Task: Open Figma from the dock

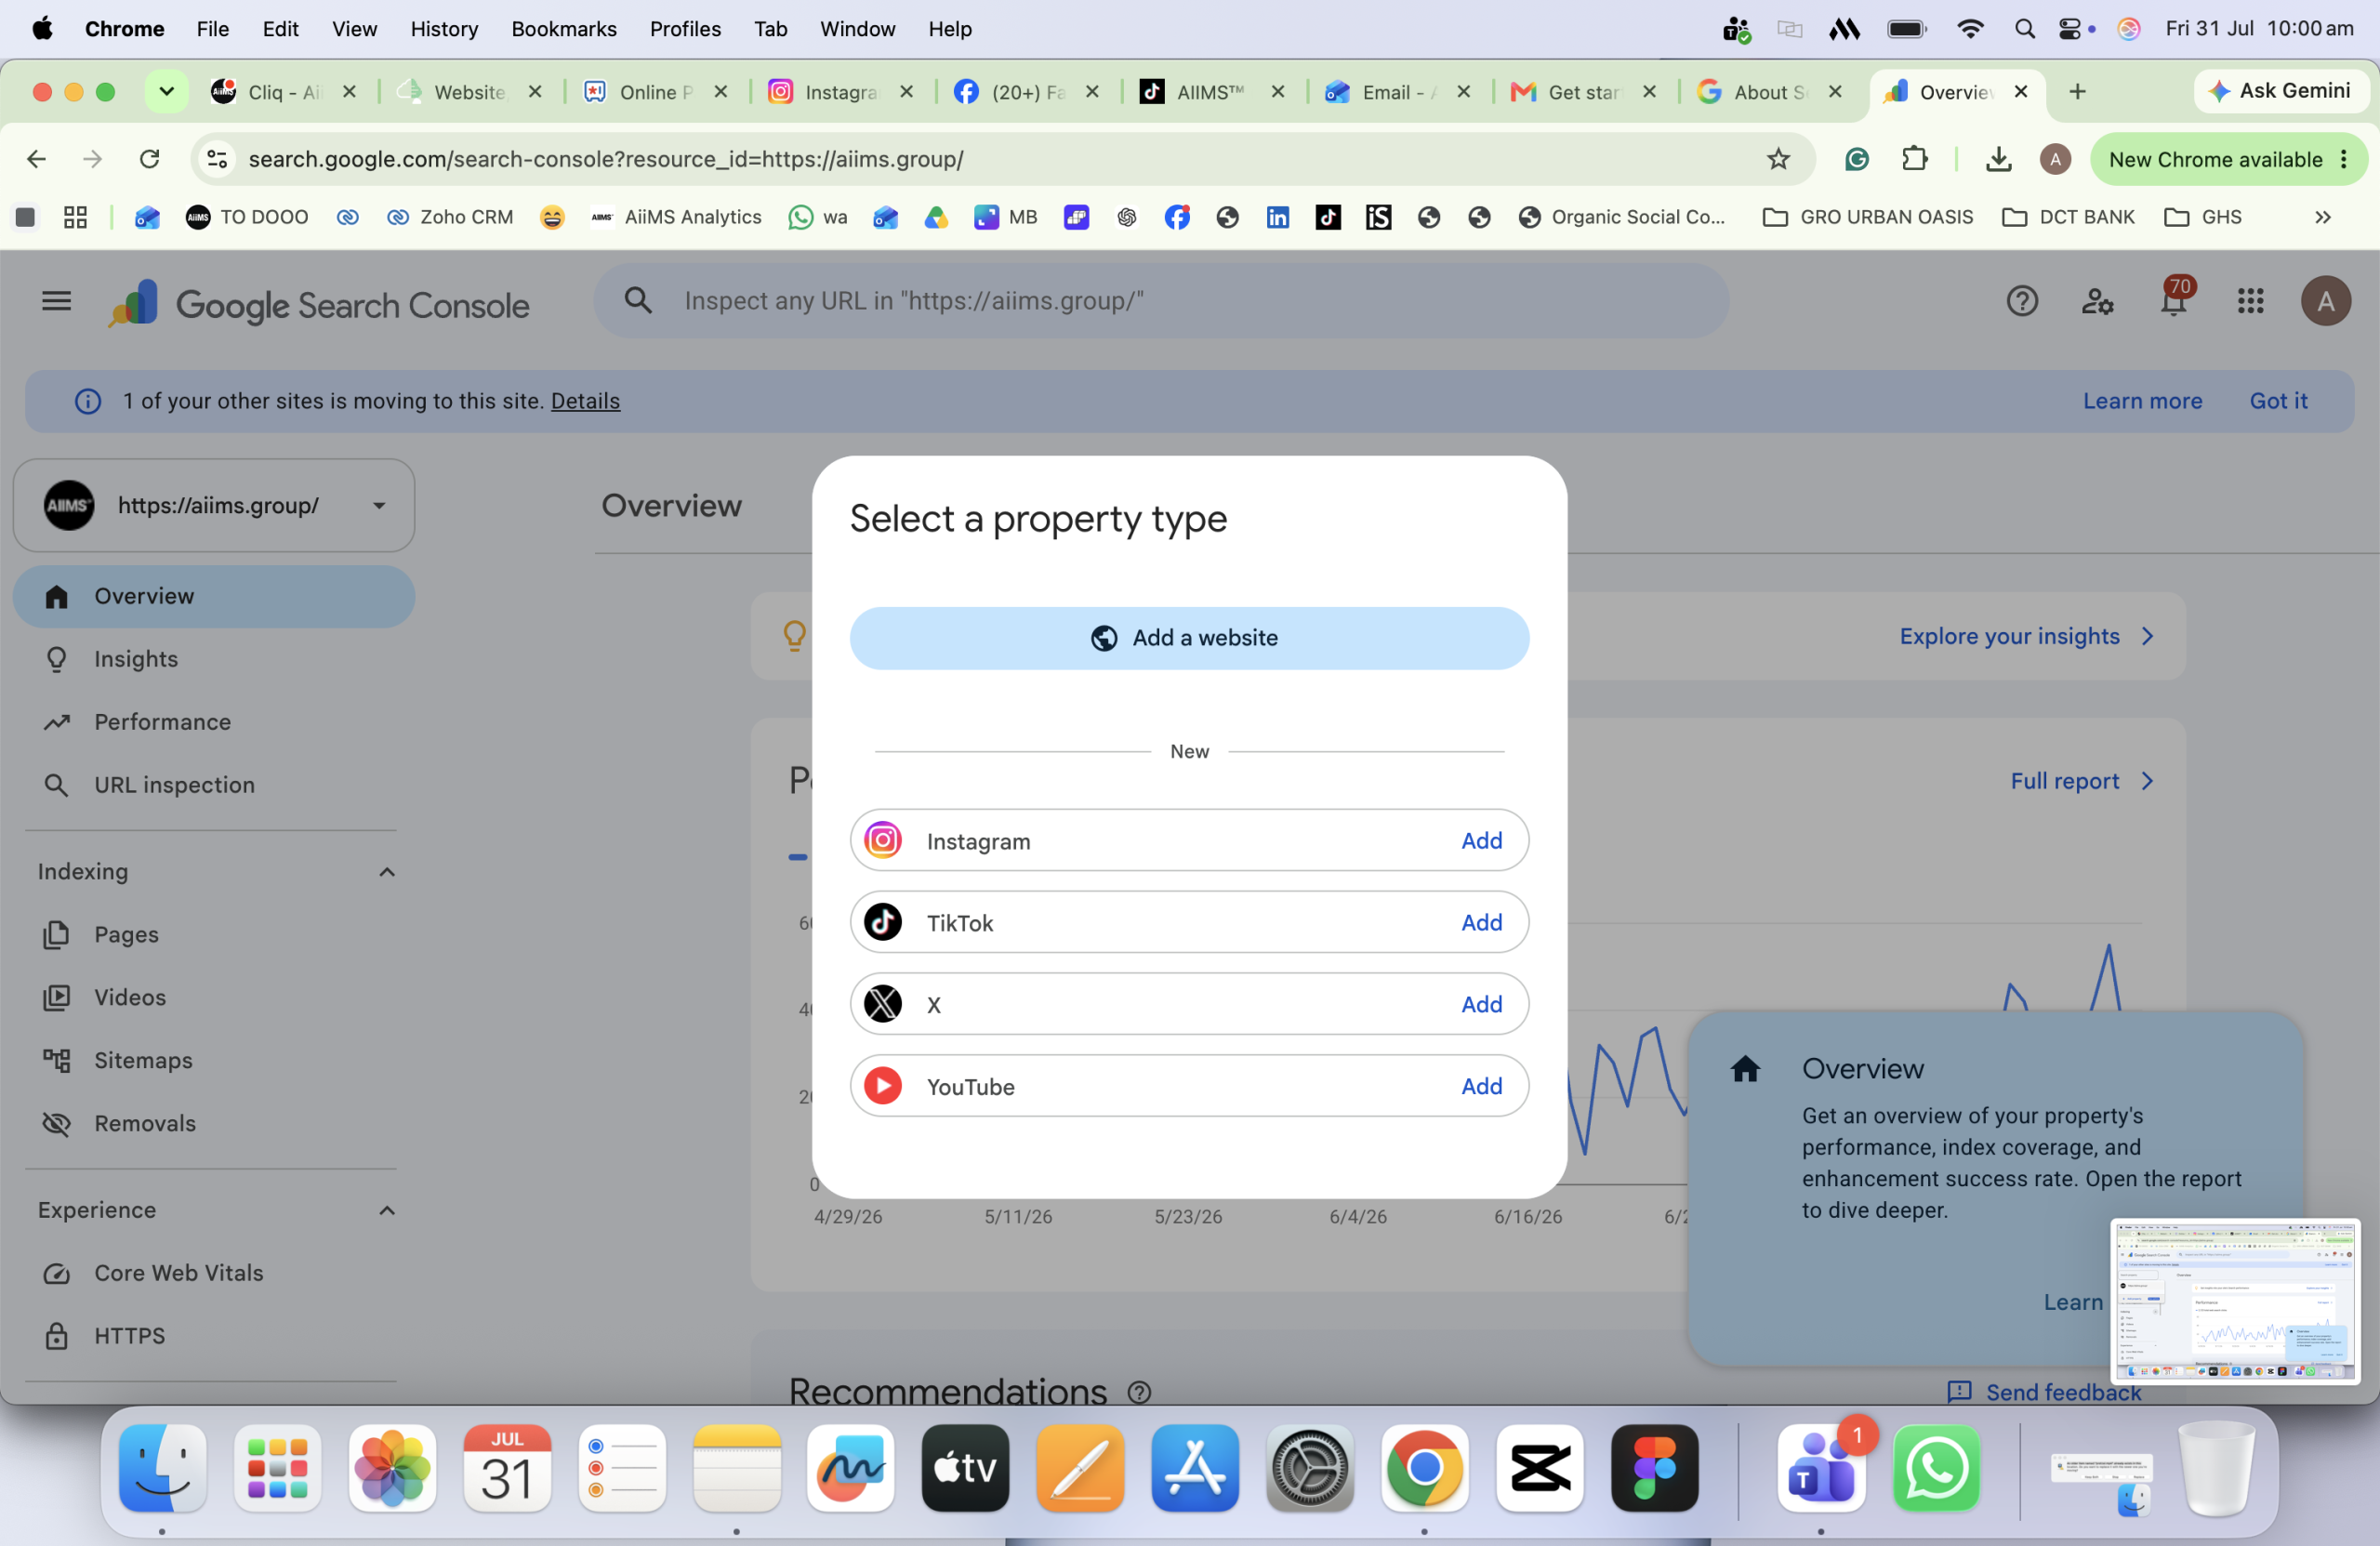Action: tap(1654, 1468)
